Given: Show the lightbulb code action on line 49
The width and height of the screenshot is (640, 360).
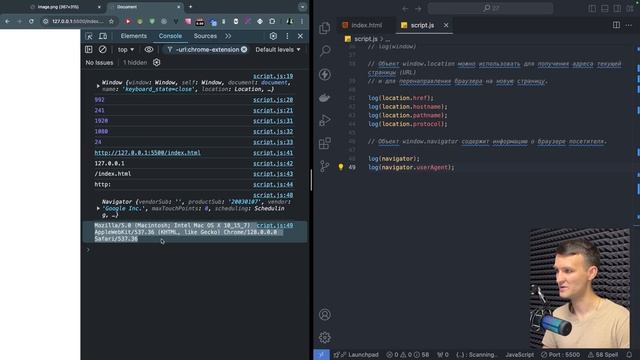Looking at the screenshot, I should pos(340,167).
